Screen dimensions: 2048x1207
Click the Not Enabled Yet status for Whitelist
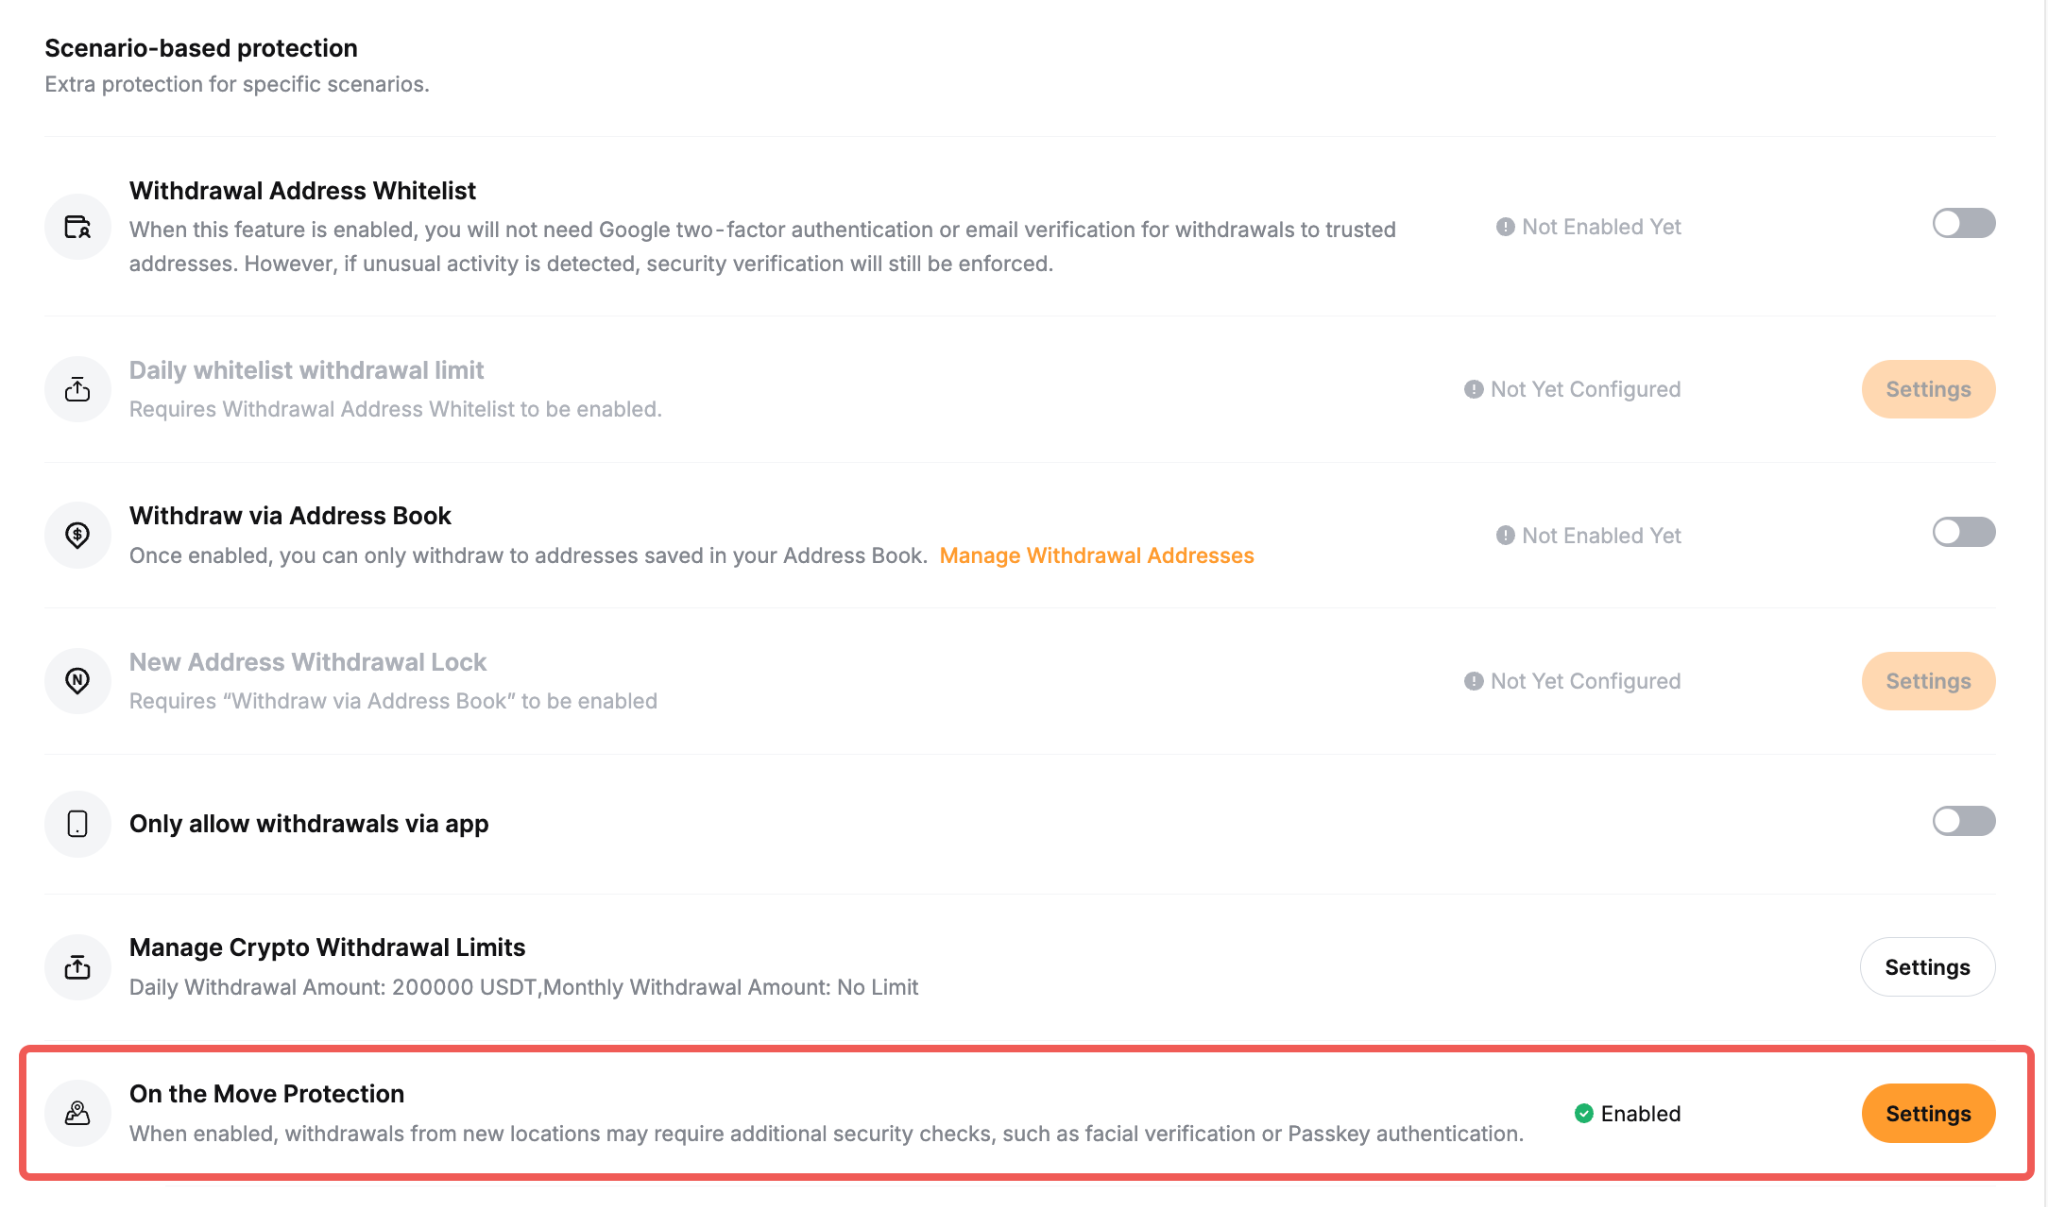click(x=1588, y=227)
